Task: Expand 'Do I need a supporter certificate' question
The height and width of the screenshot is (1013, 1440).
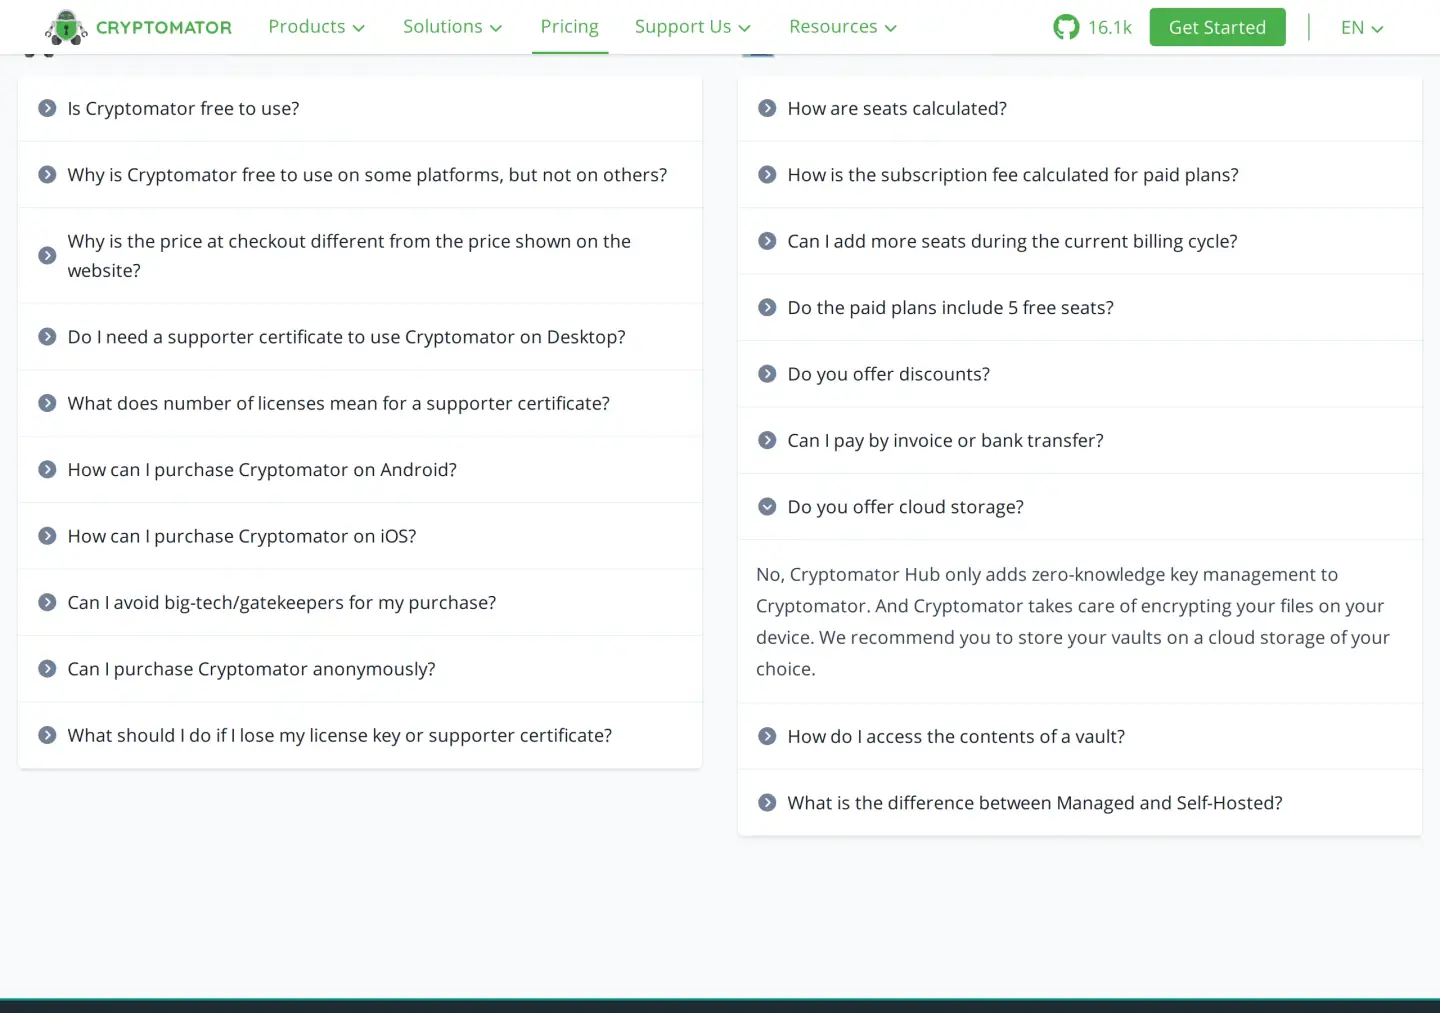Action: pyautogui.click(x=360, y=337)
